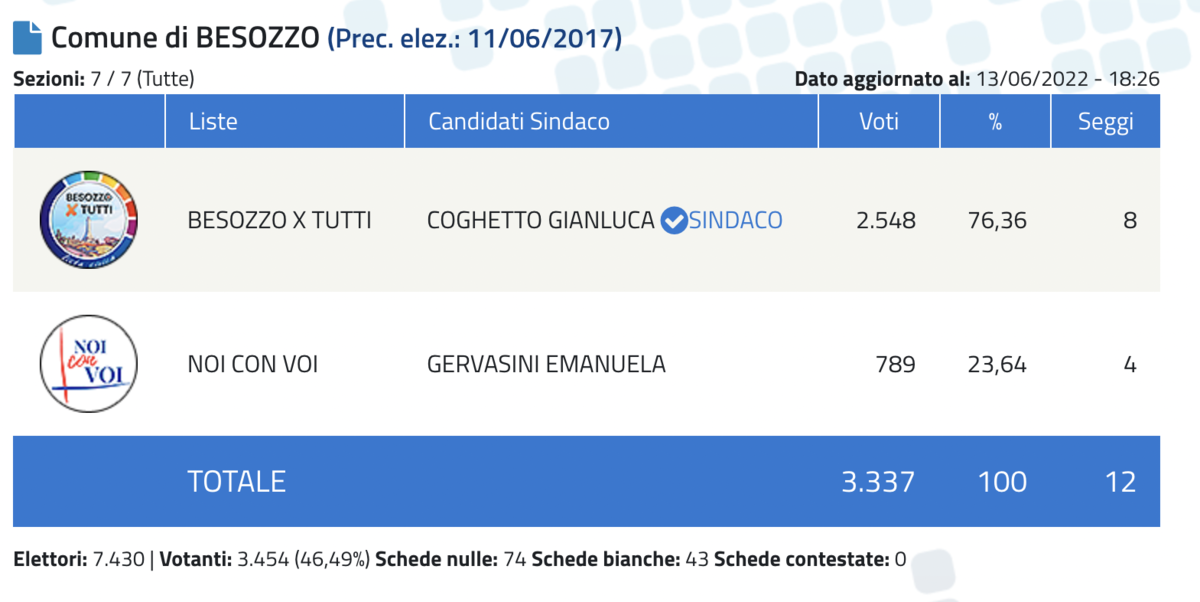This screenshot has width=1200, height=602.
Task: Click the percentage column header
Action: (x=995, y=122)
